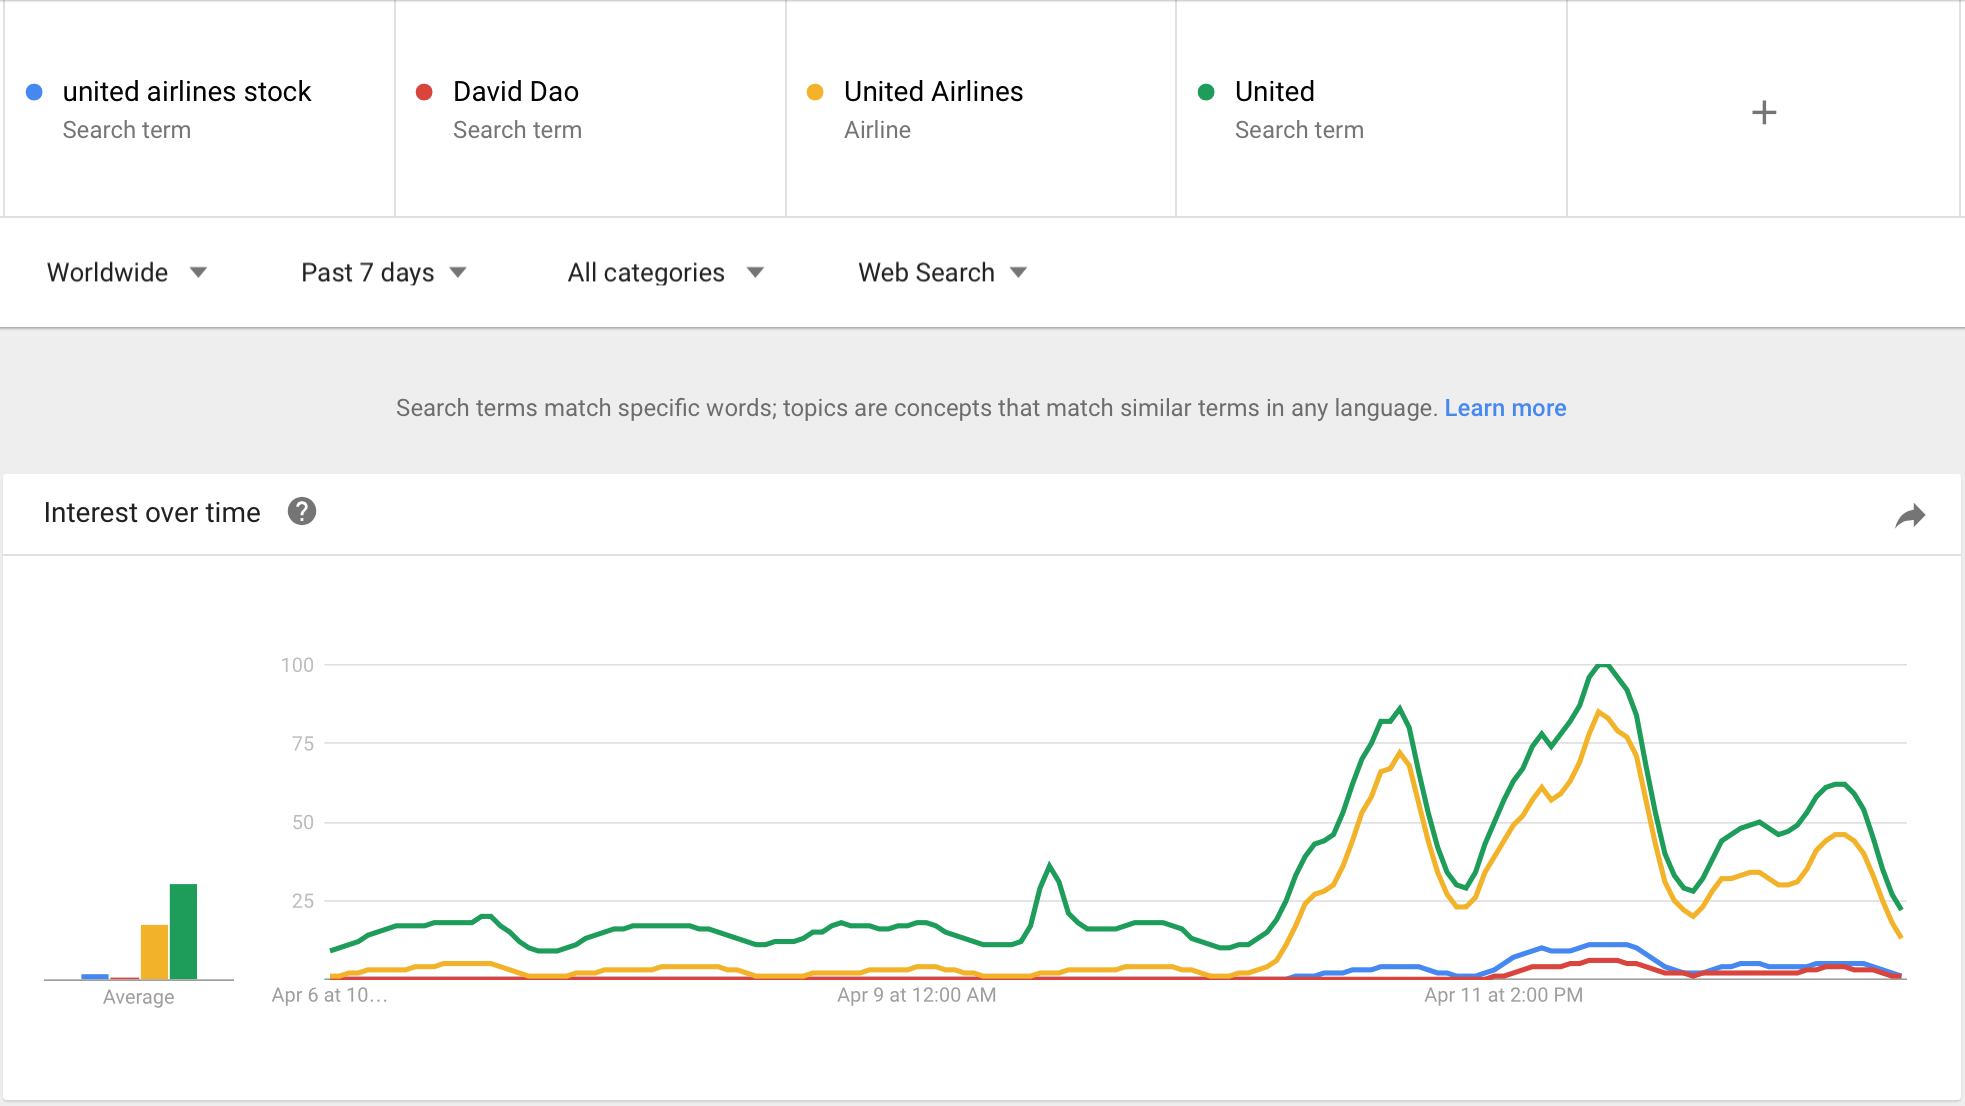Click the blue average bar in the chart
The image size is (1965, 1106).
point(95,976)
